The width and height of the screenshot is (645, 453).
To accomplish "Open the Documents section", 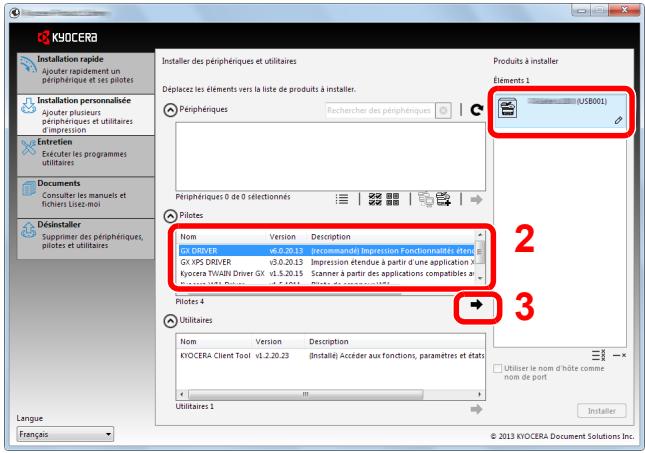I will 86,197.
